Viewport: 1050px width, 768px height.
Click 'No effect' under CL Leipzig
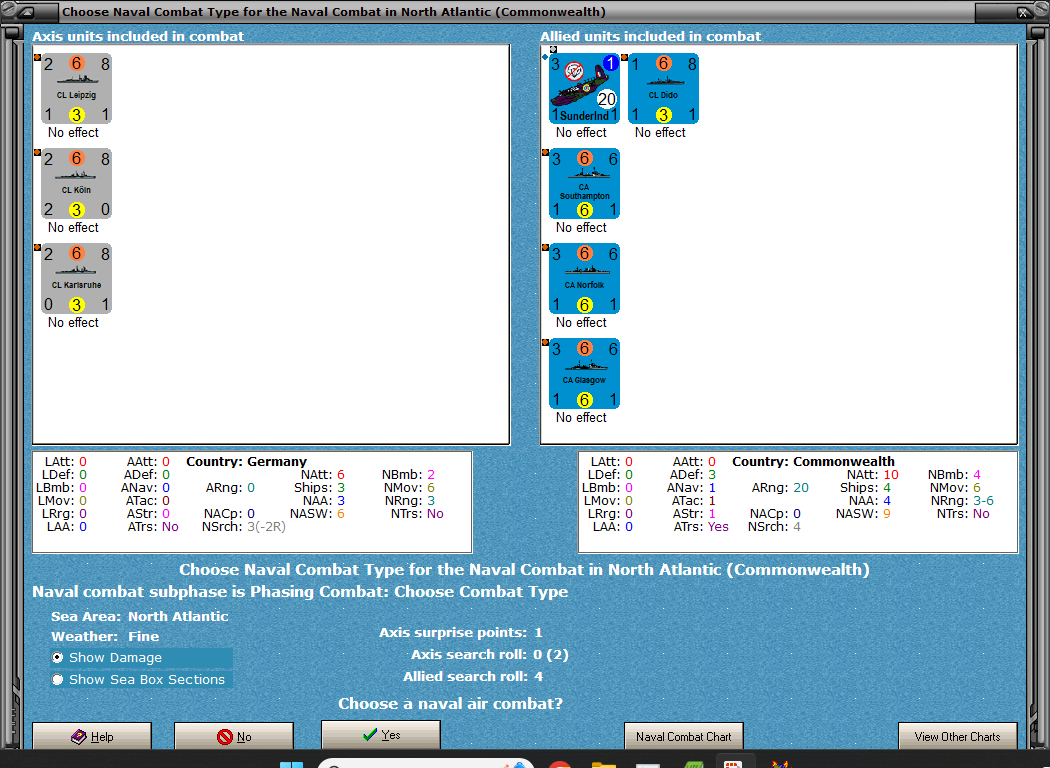click(73, 133)
